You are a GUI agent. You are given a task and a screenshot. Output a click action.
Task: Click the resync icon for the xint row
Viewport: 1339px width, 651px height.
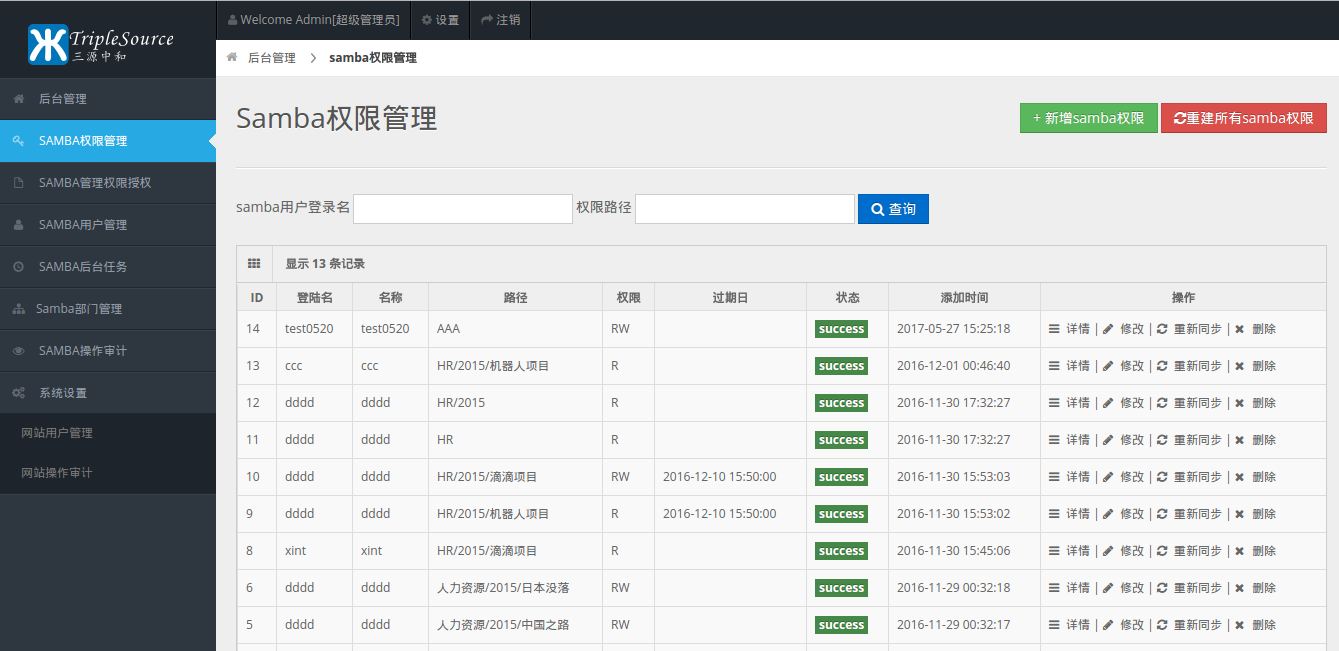pyautogui.click(x=1162, y=551)
